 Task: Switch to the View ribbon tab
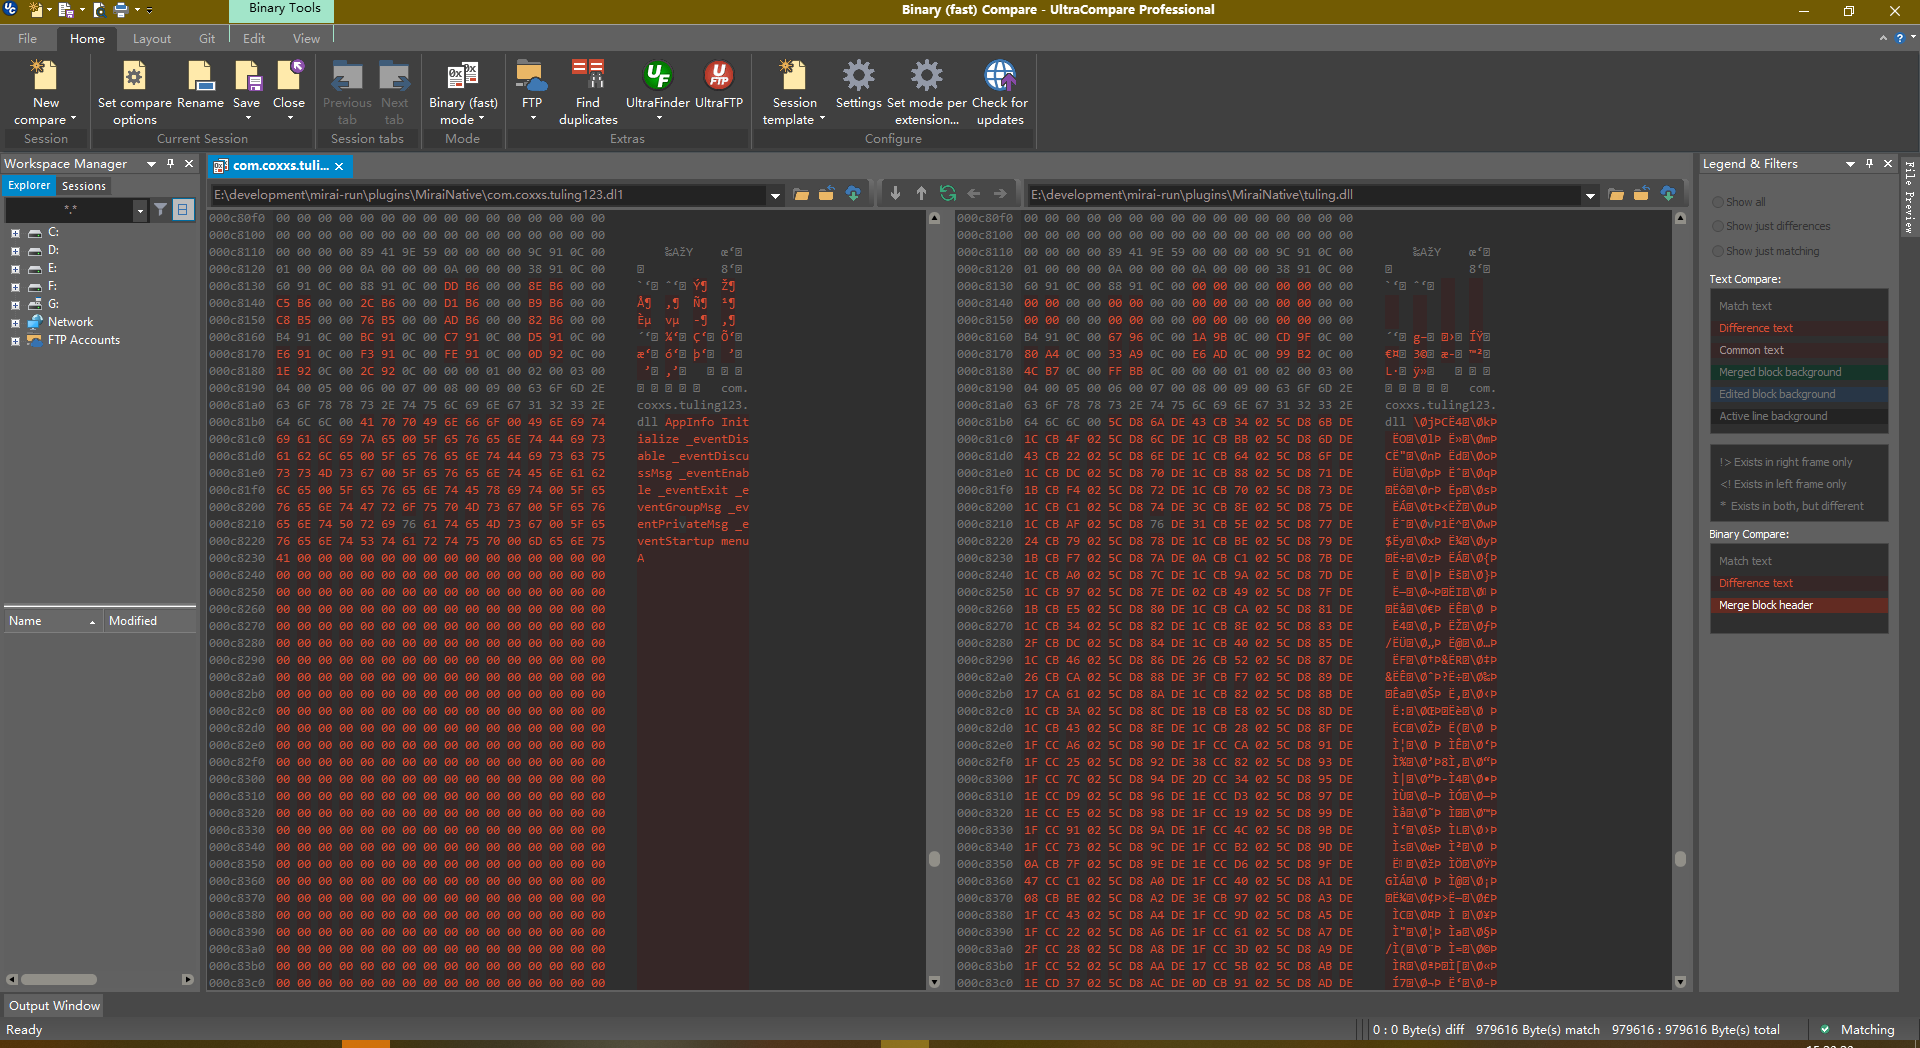[x=306, y=39]
